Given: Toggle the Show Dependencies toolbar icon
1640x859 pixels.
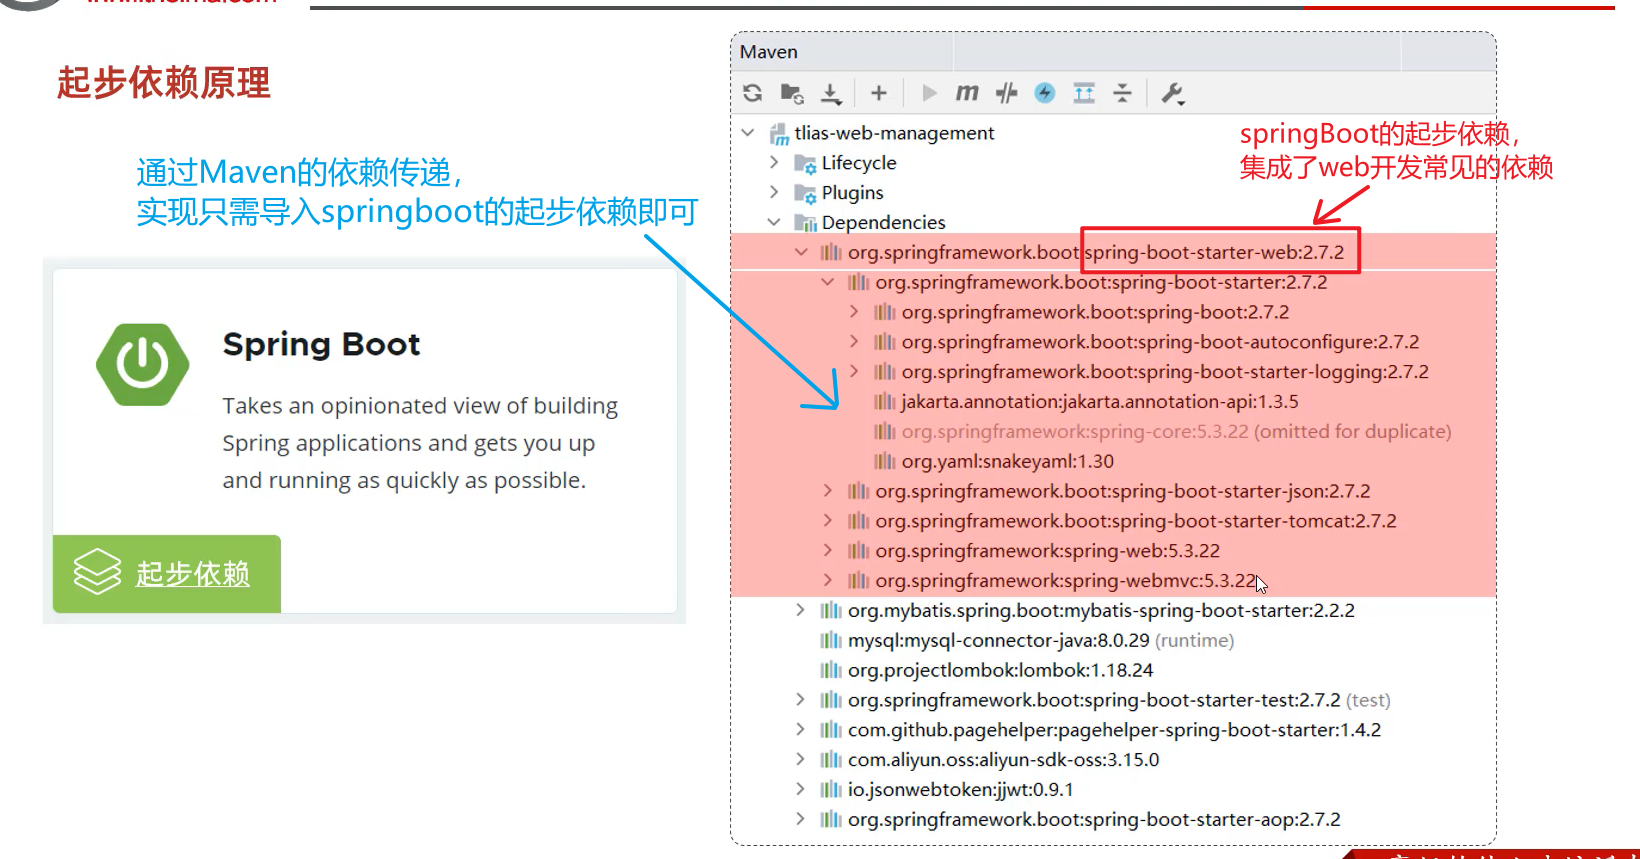Looking at the screenshot, I should pos(1084,93).
